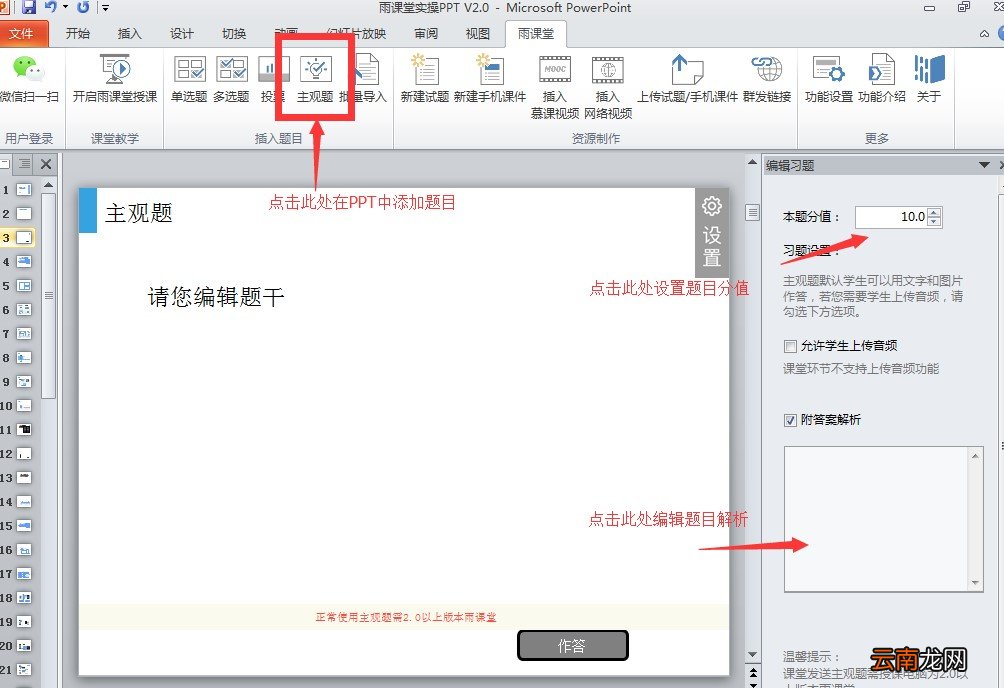Collapse the ribbon with the caret icon
This screenshot has height=688, width=1004.
tap(985, 33)
